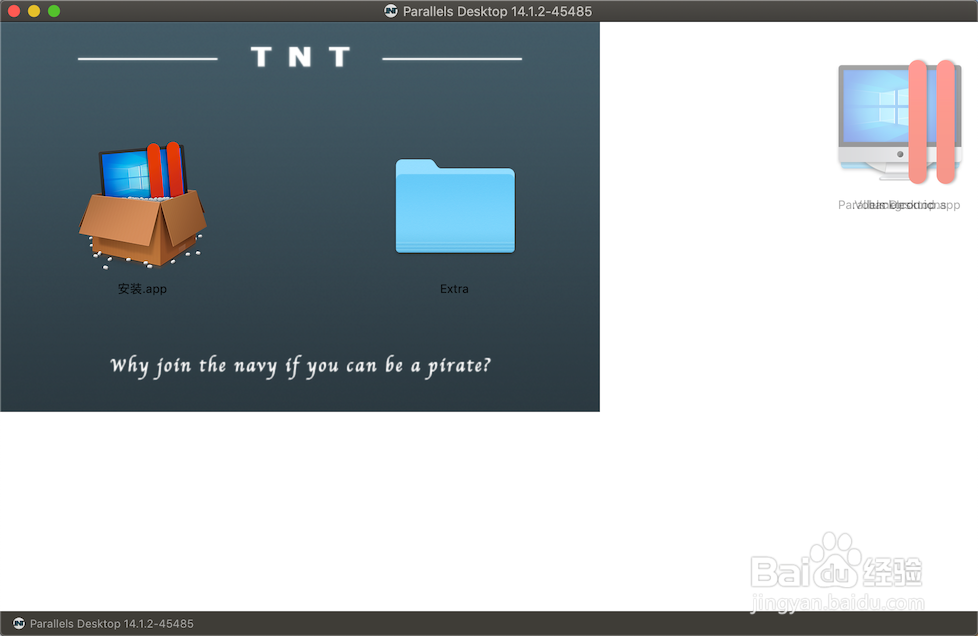Close the window with the red button
The image size is (978, 636).
tap(14, 11)
